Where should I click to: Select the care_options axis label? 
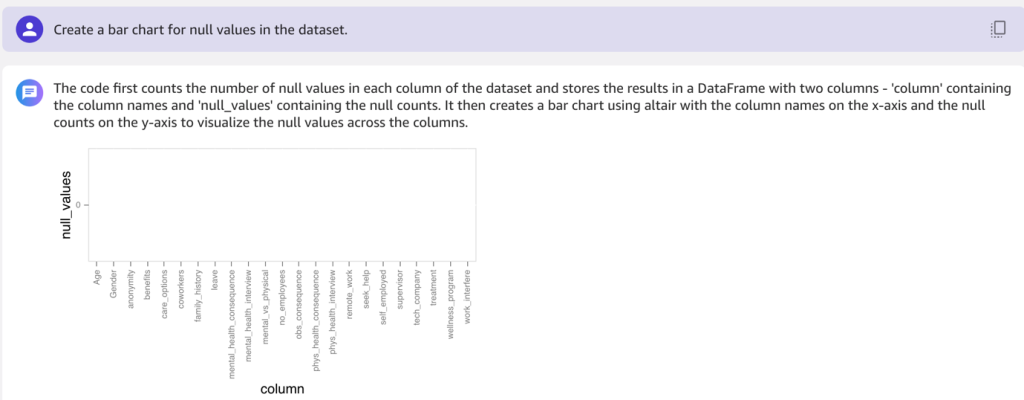point(165,293)
